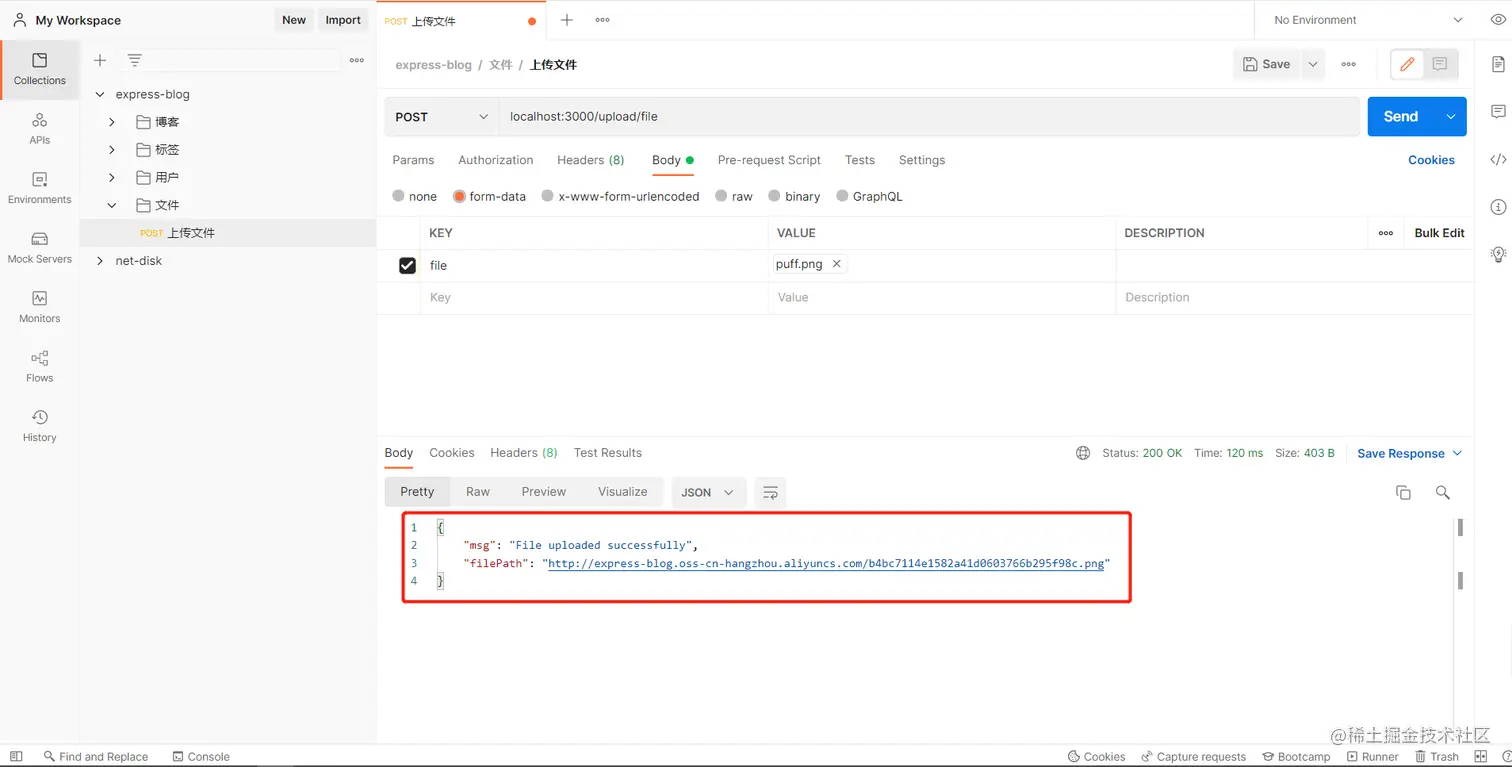Open Bulk Edit for form-data

1439,233
